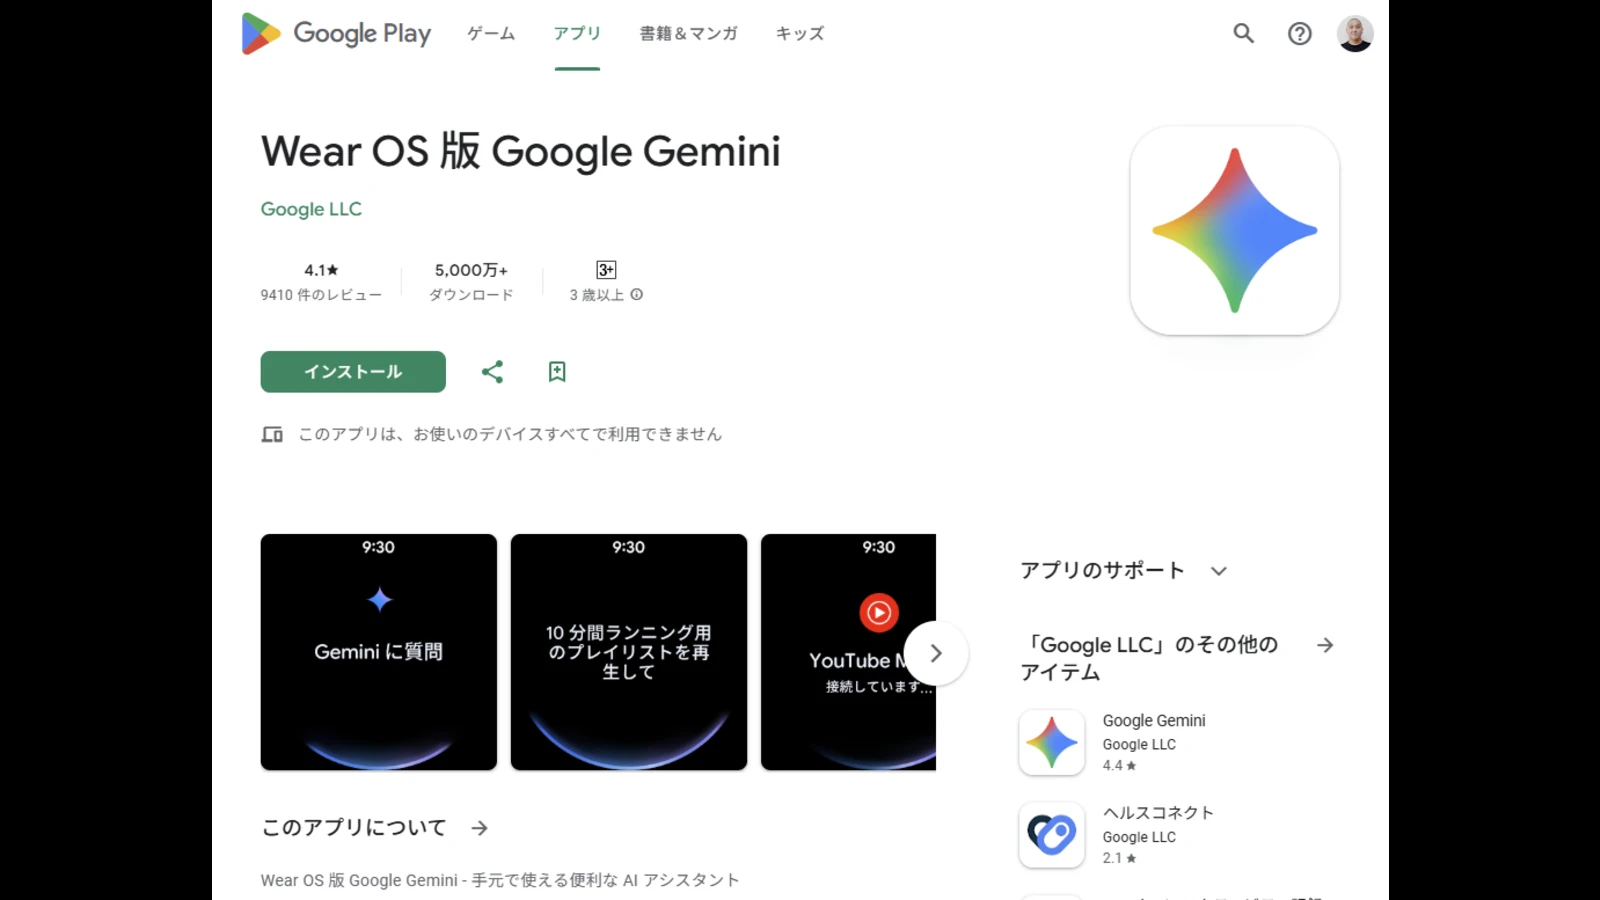Image resolution: width=1600 pixels, height=900 pixels.
Task: Switch to the キッズ tab
Action: click(x=800, y=34)
